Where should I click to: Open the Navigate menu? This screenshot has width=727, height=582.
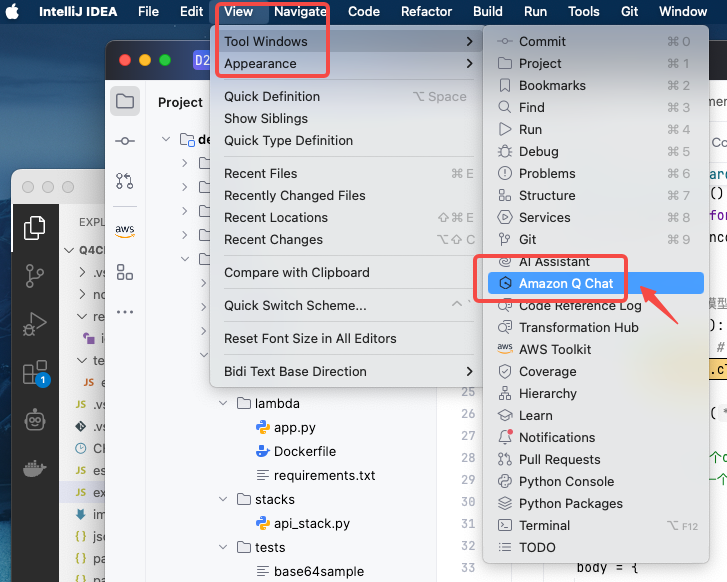point(300,12)
